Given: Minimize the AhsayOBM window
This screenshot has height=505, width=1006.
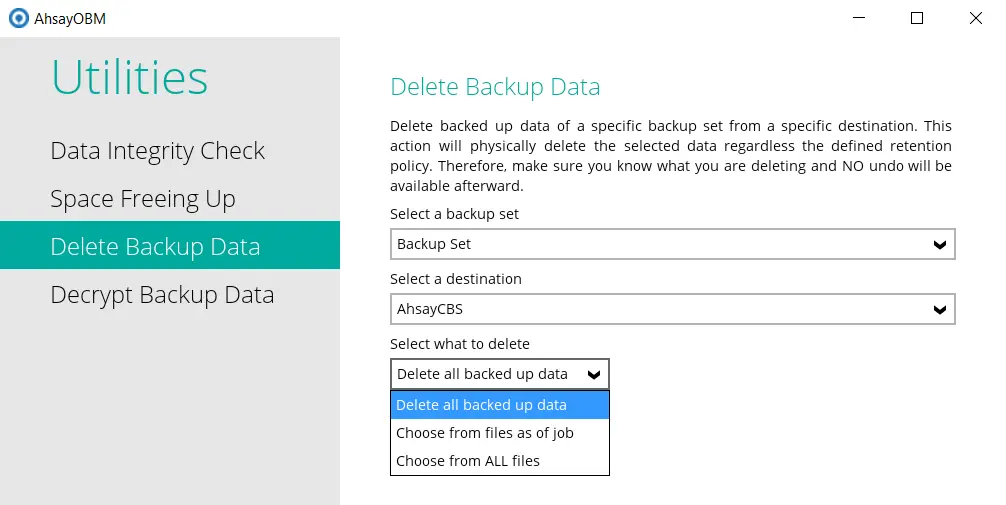Looking at the screenshot, I should tap(858, 18).
